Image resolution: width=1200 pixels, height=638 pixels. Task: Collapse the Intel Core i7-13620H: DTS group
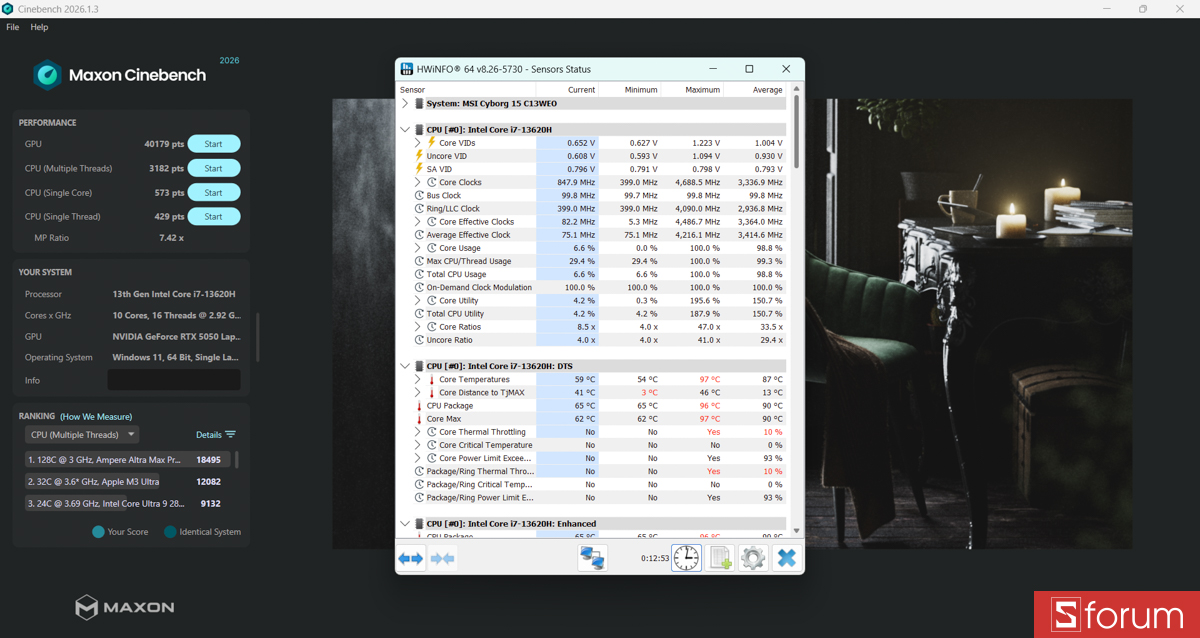[x=405, y=366]
